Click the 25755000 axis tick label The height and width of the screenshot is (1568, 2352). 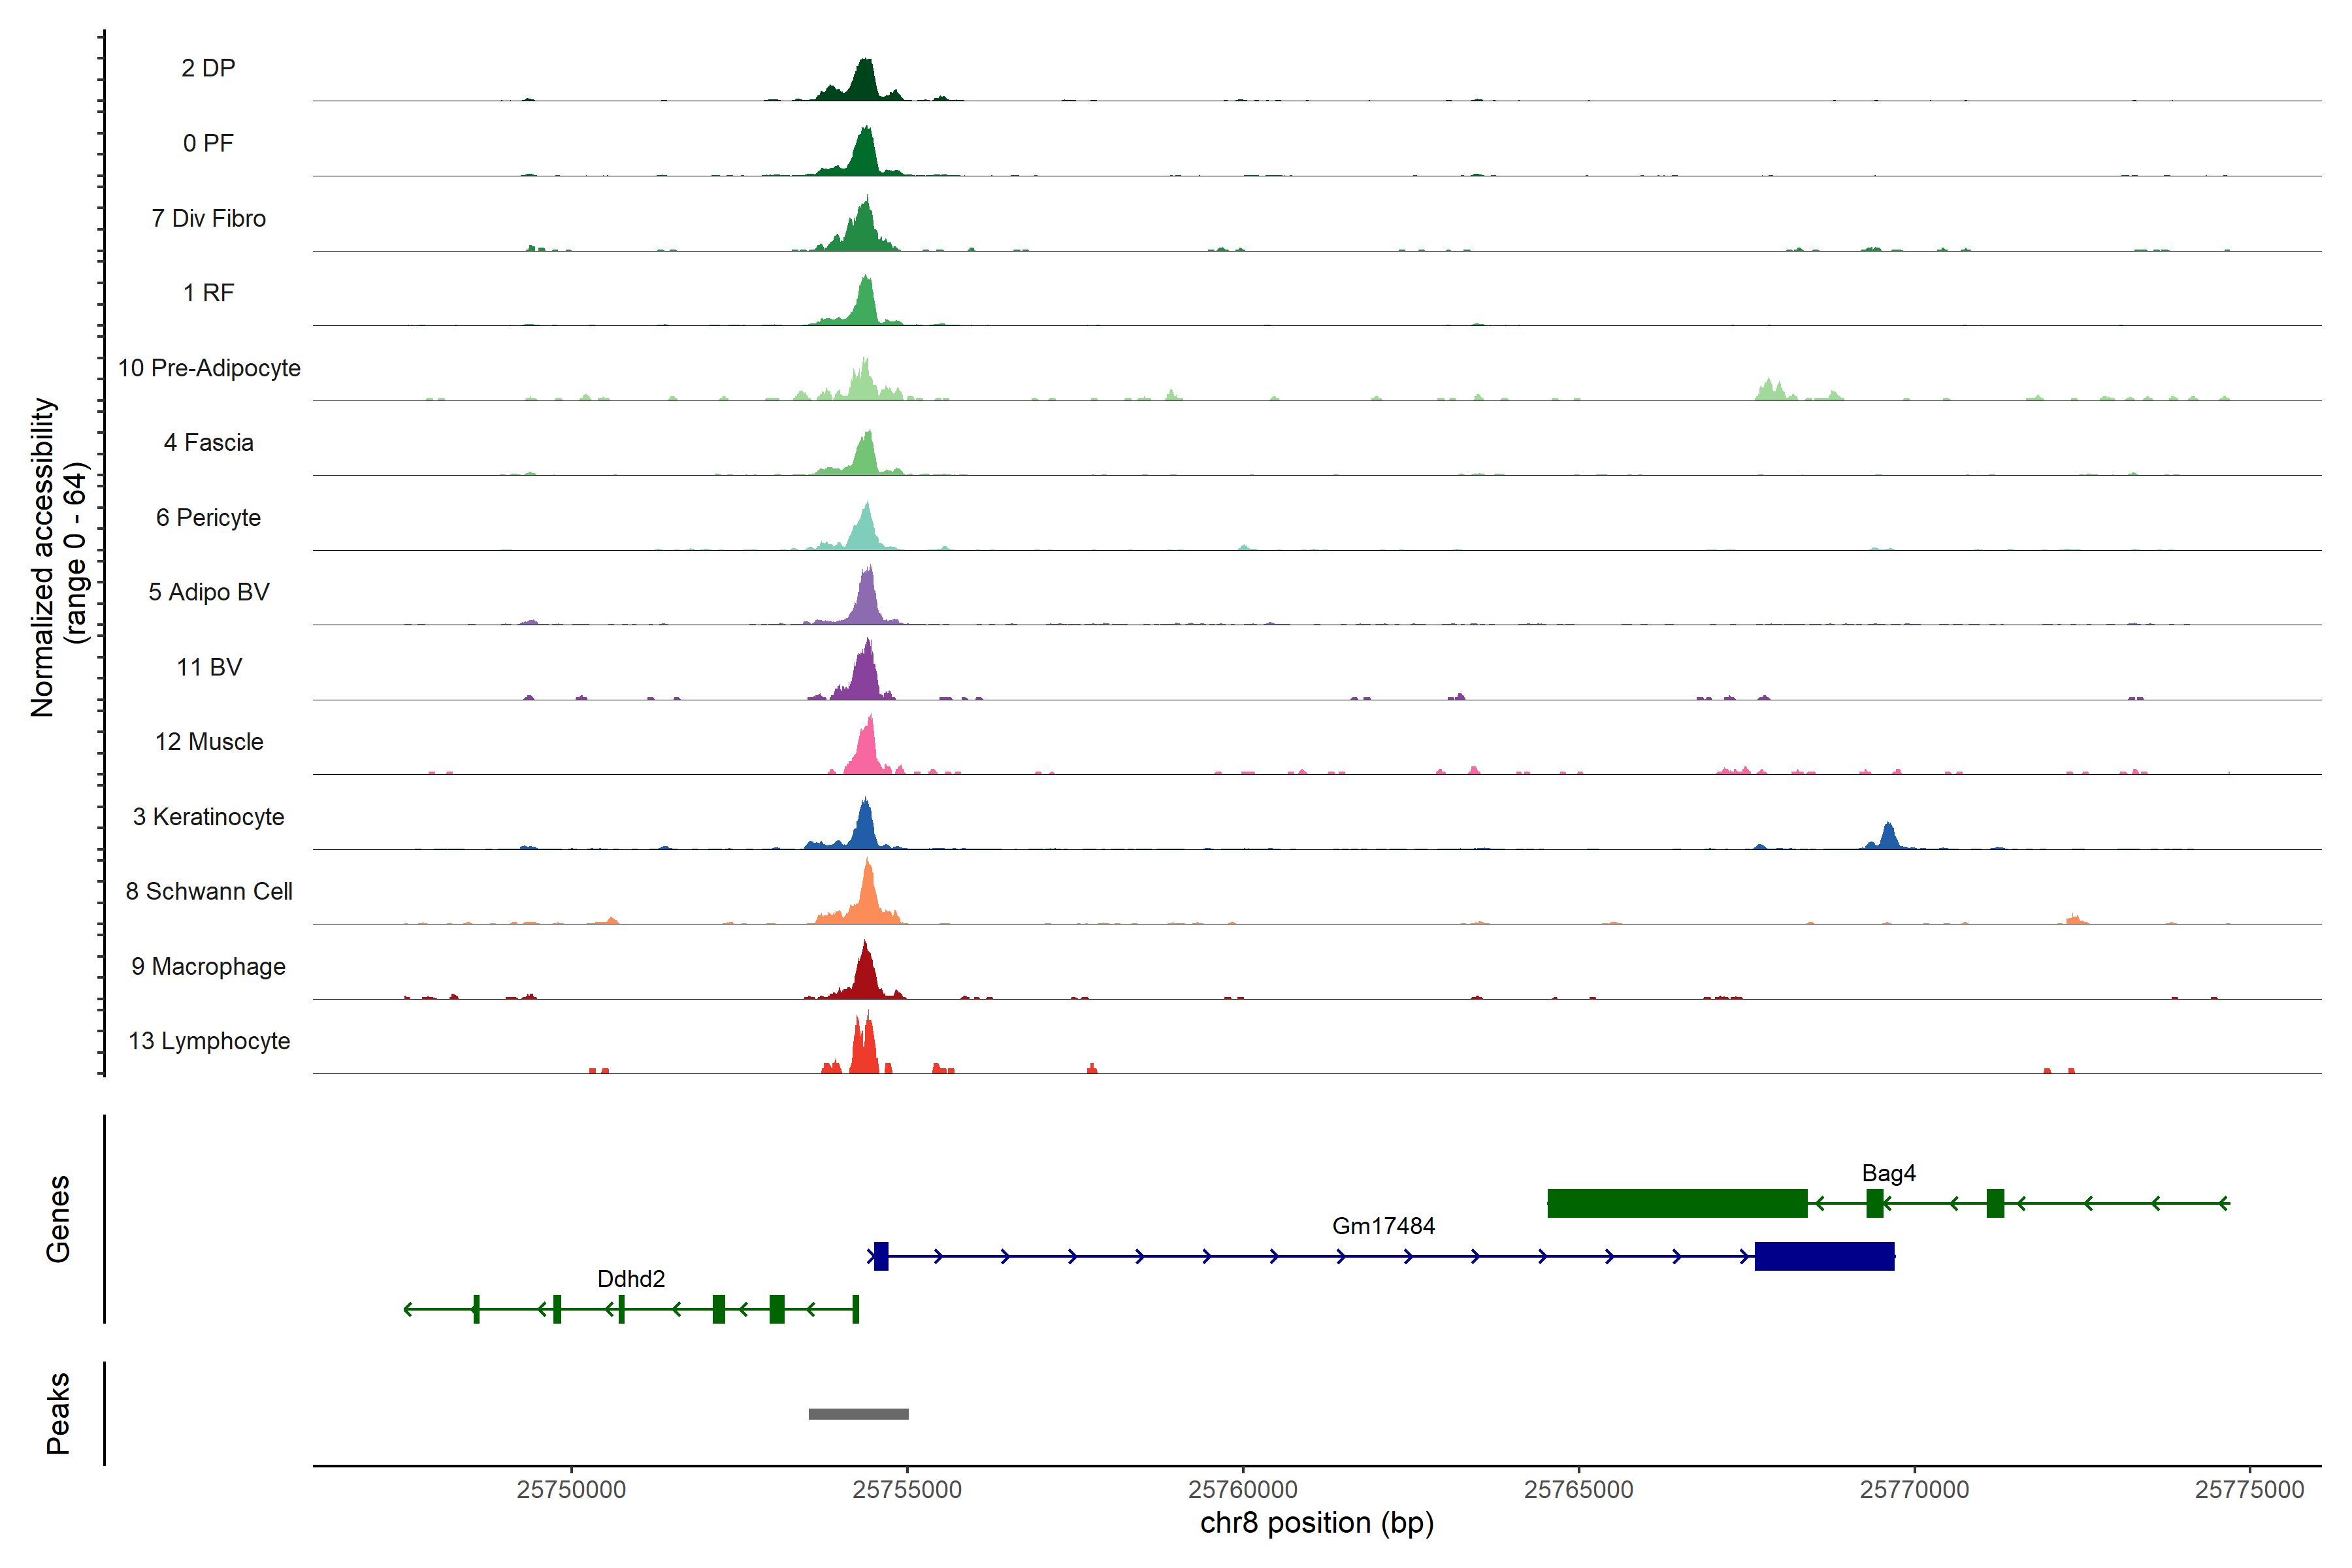(x=907, y=1489)
